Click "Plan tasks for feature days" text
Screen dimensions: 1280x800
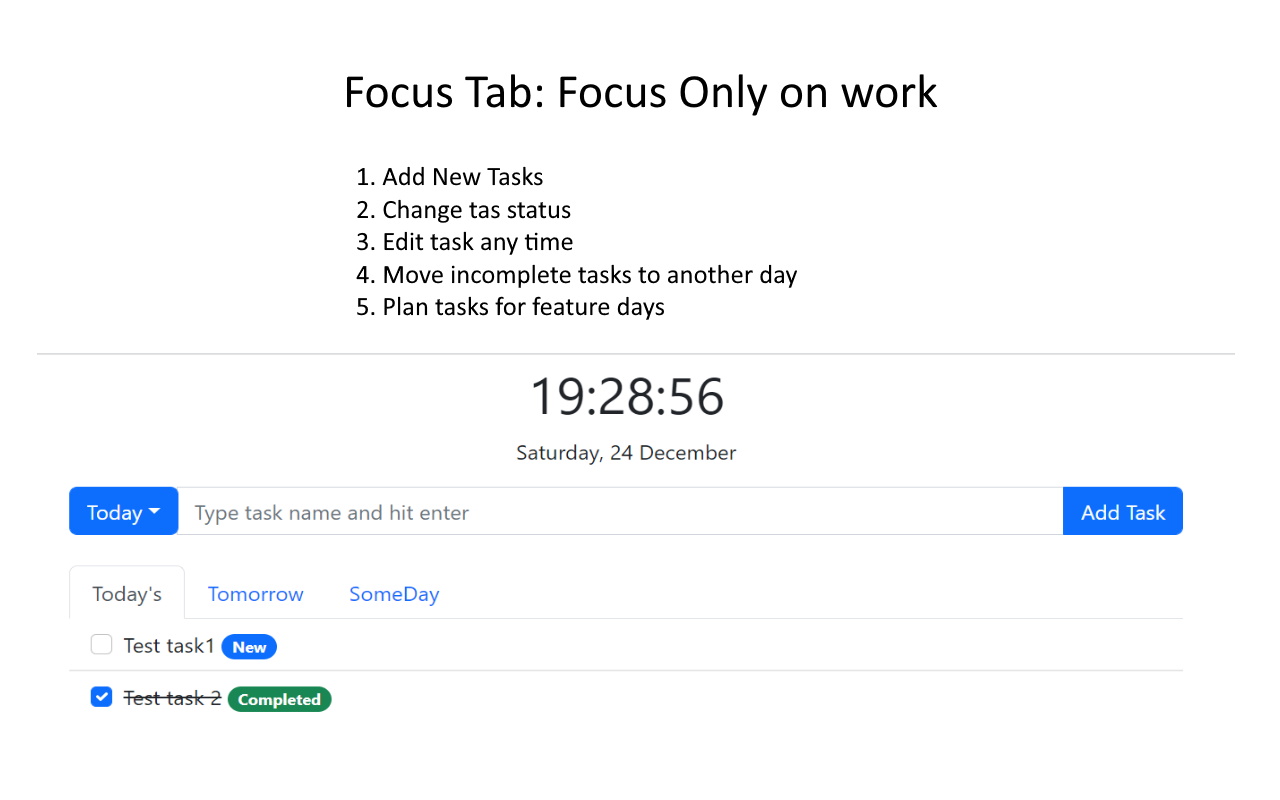click(523, 306)
